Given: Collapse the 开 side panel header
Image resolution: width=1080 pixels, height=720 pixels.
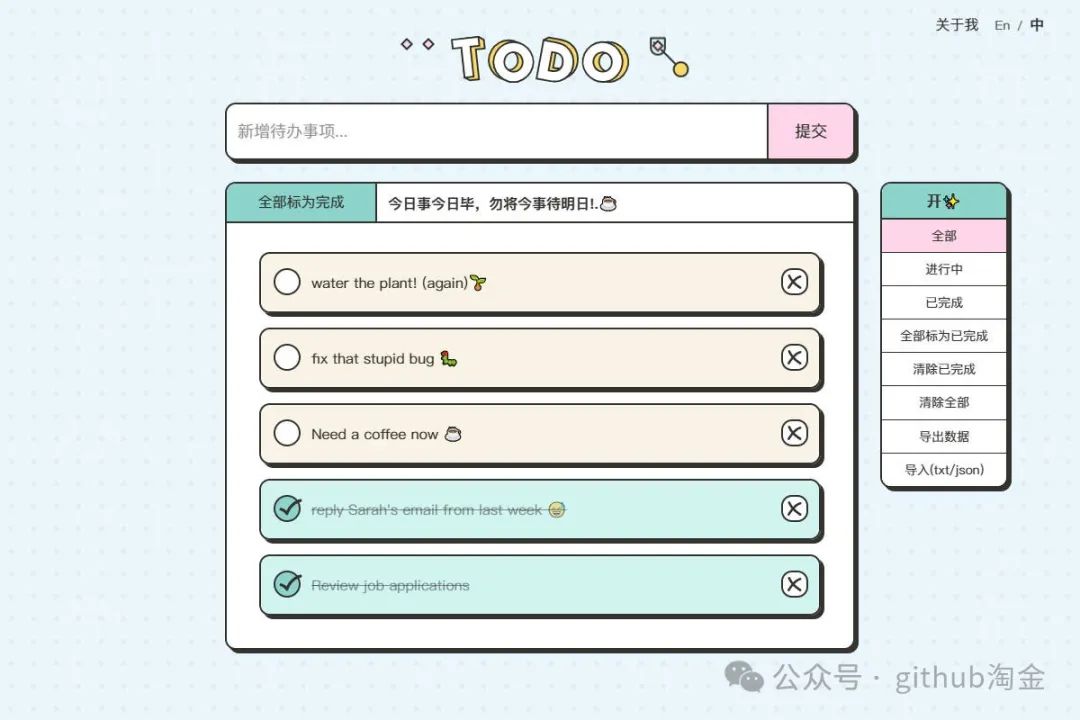Looking at the screenshot, I should (944, 201).
